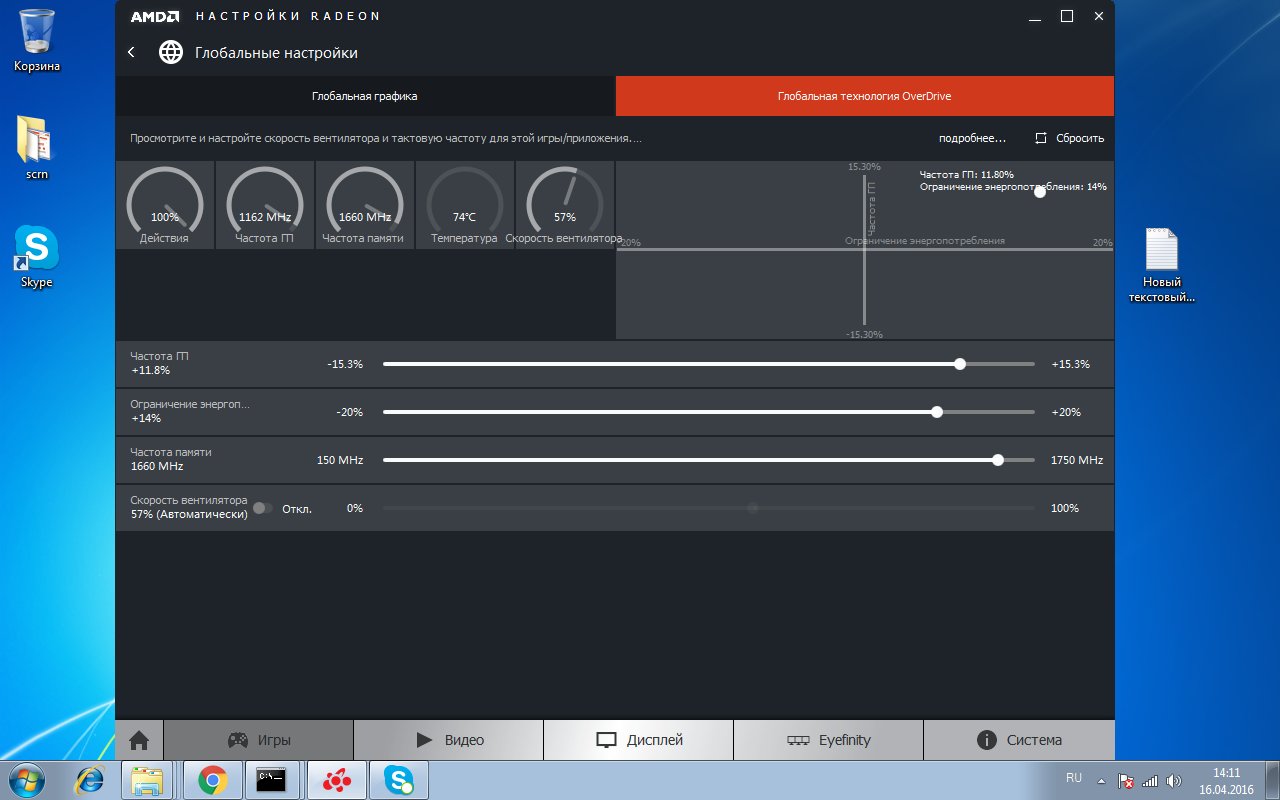This screenshot has height=800, width=1280.
Task: Click the подробнее… link
Action: (x=972, y=138)
